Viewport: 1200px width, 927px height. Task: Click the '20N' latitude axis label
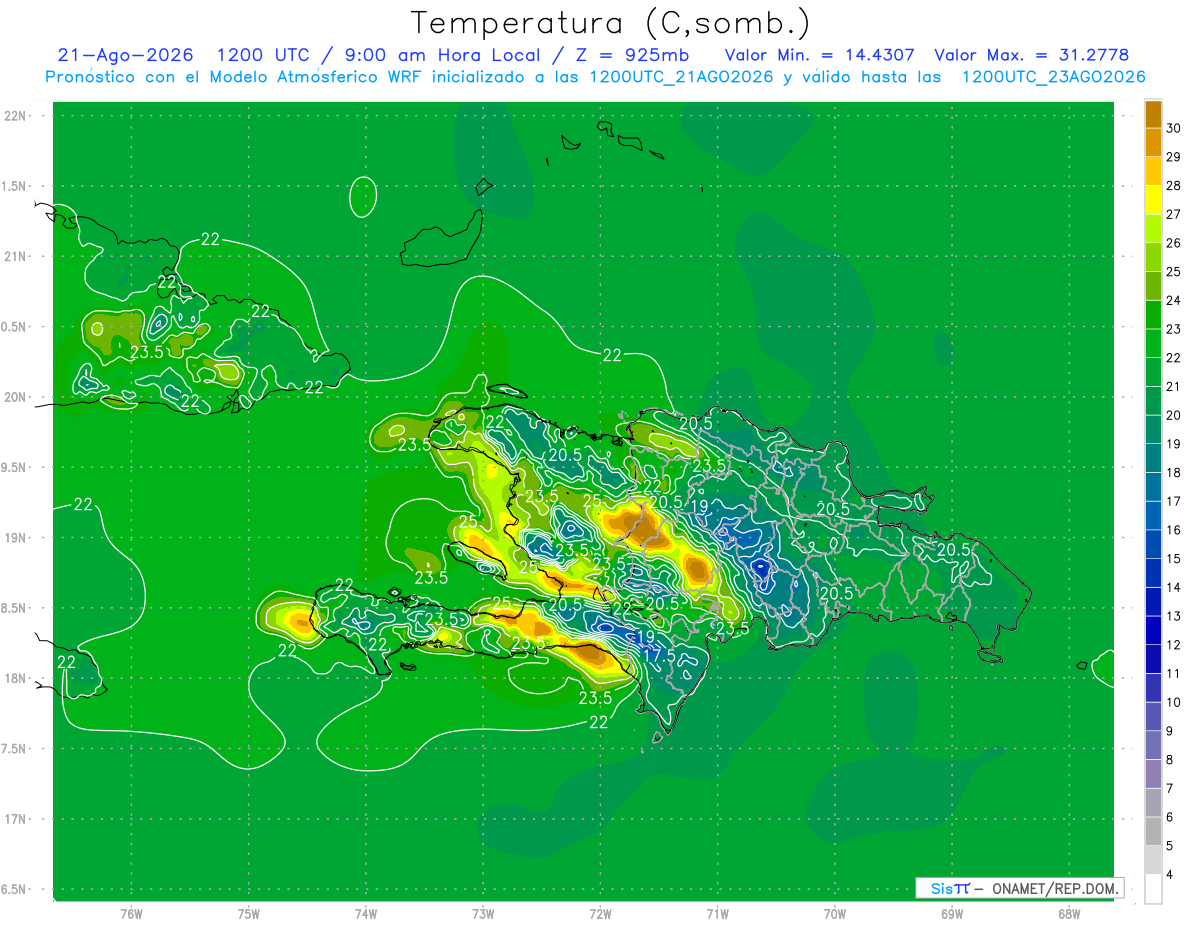click(x=16, y=397)
